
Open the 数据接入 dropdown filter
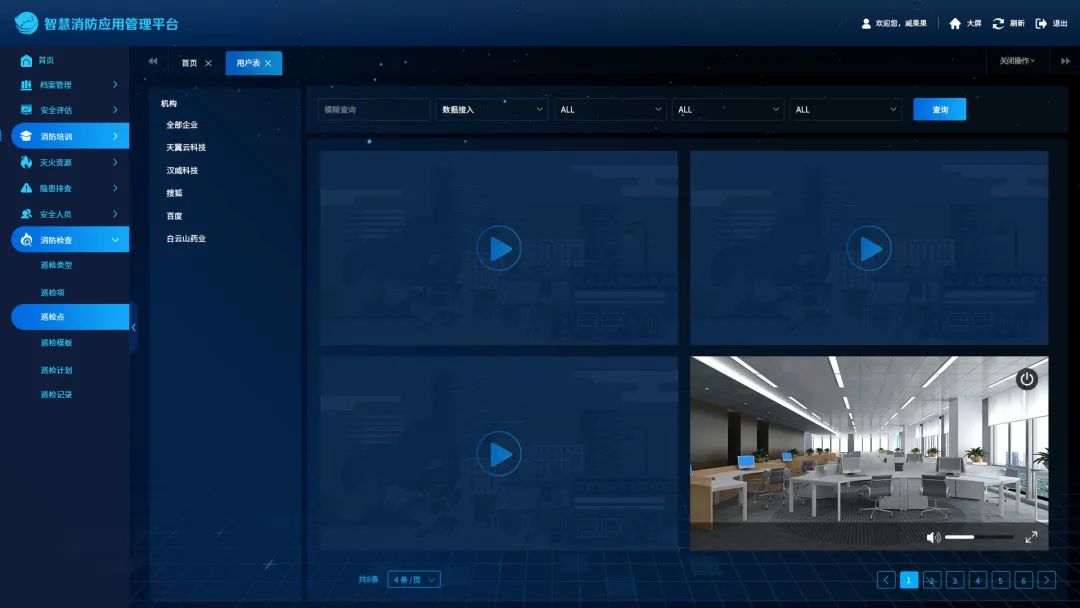tap(492, 109)
